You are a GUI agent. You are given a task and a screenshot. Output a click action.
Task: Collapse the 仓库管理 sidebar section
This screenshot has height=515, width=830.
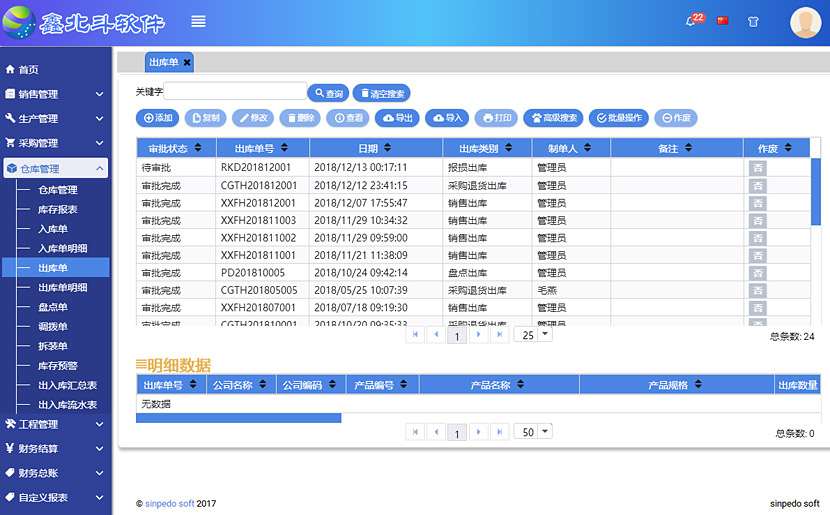point(55,168)
